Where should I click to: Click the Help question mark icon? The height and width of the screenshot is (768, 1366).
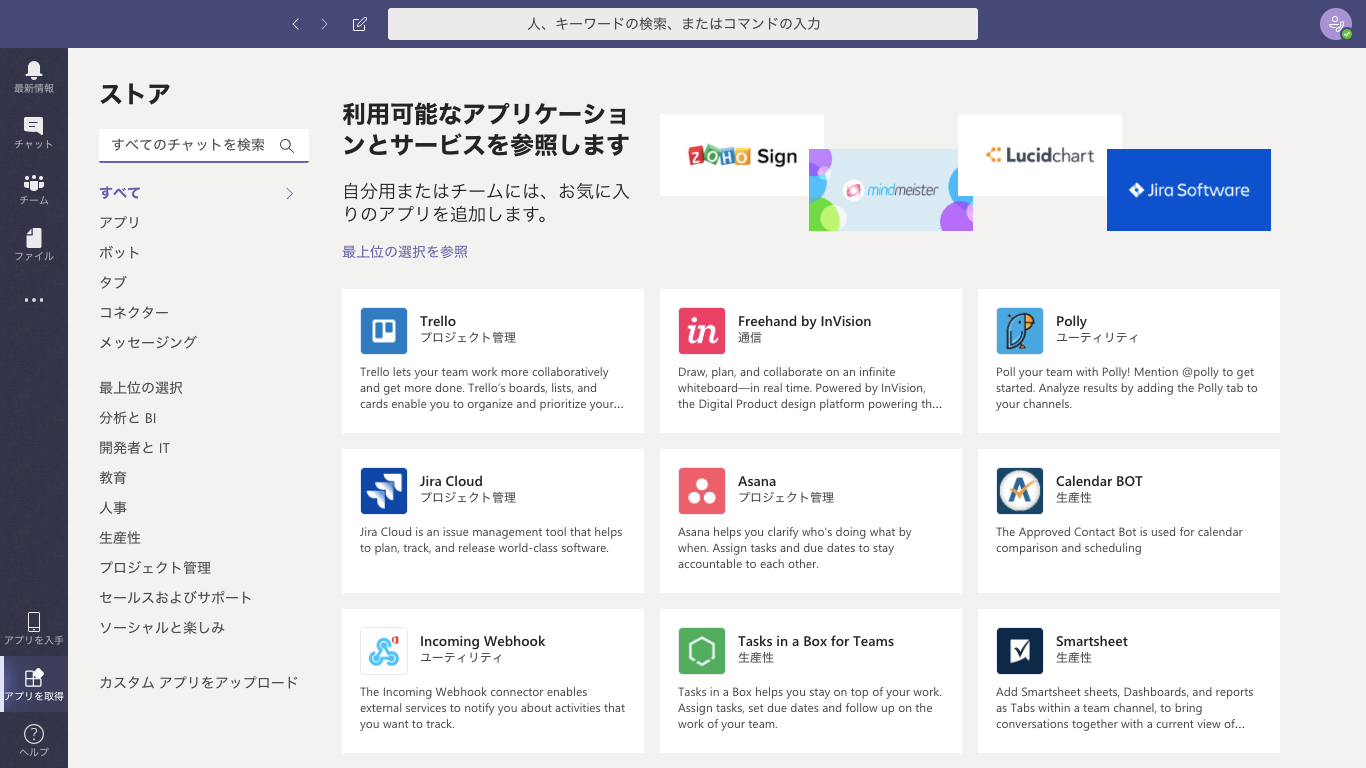[x=34, y=735]
